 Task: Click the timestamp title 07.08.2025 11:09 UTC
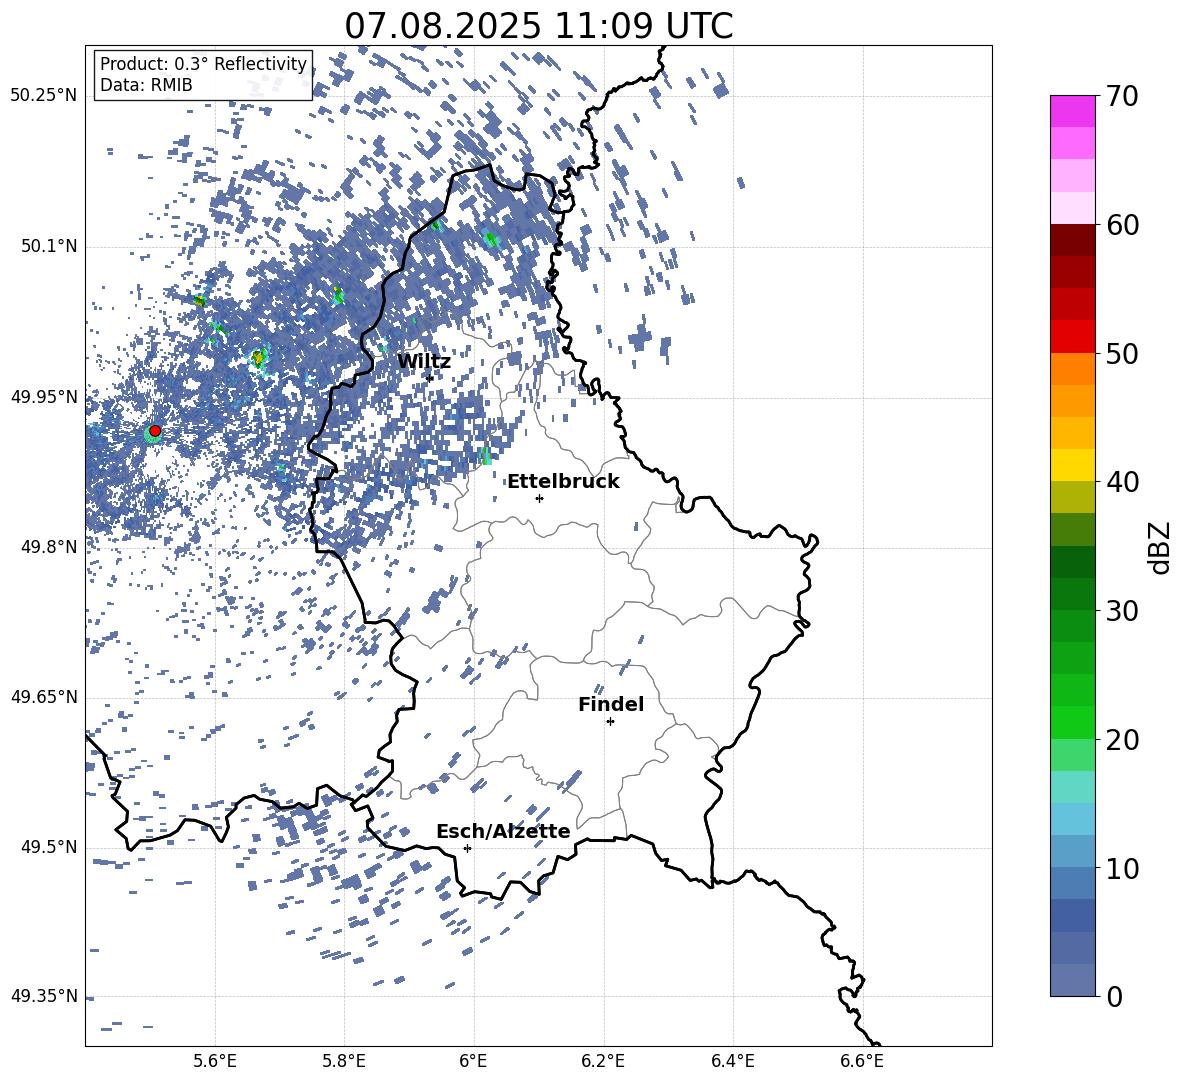click(x=538, y=26)
